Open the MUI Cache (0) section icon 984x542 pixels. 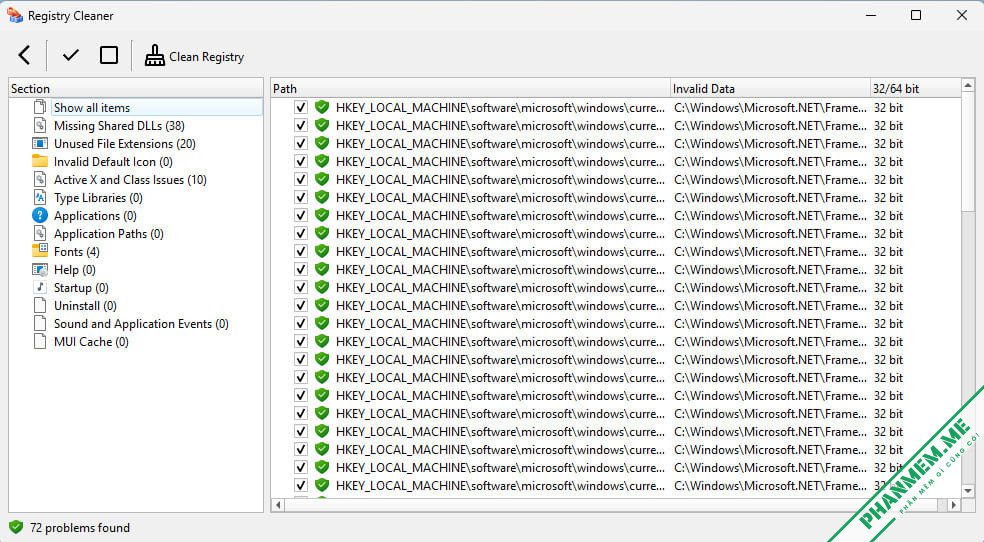[40, 341]
